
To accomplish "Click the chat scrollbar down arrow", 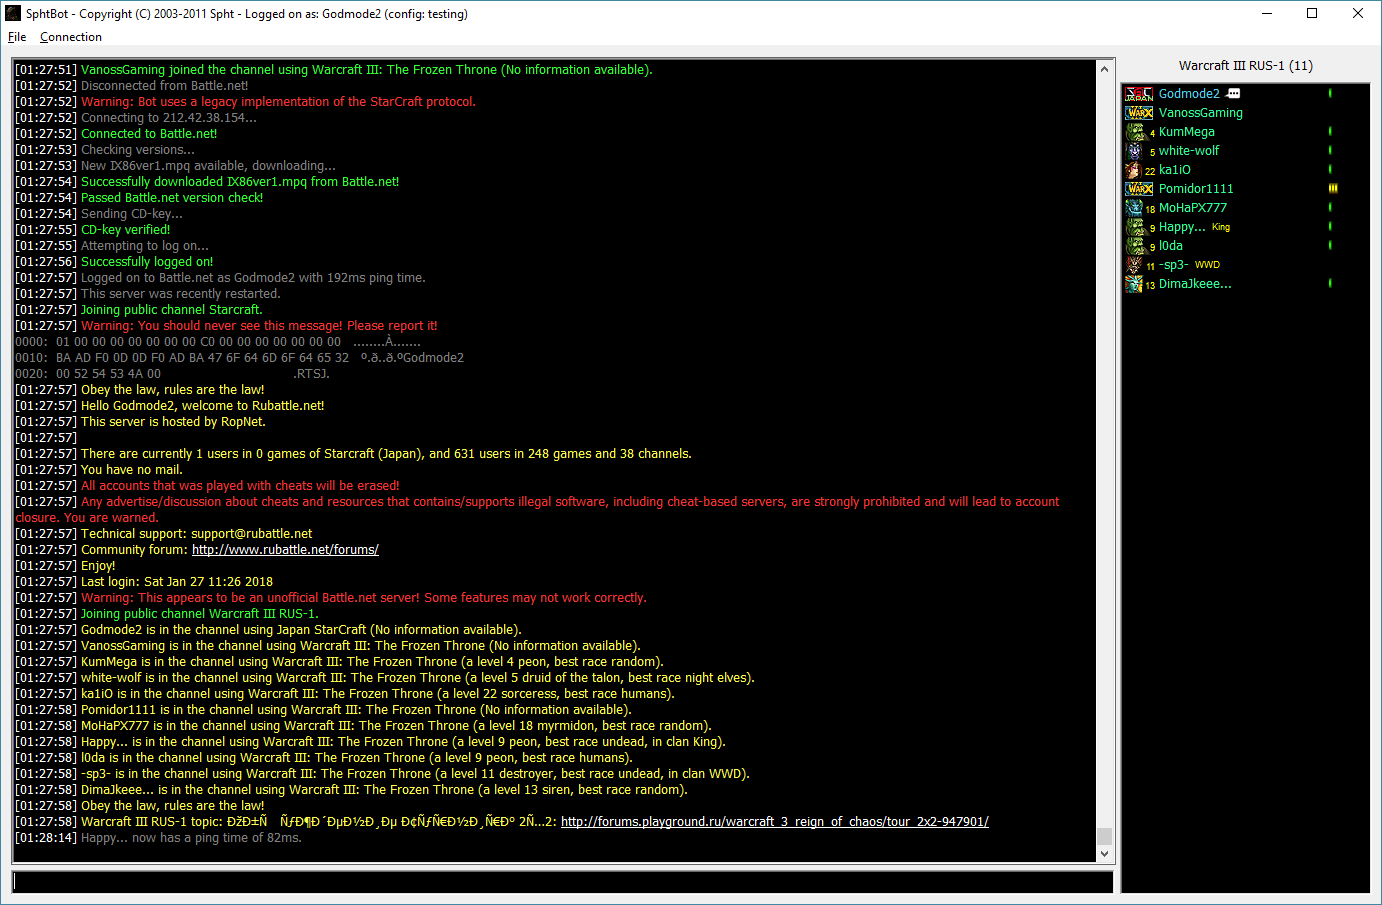I will tap(1104, 853).
